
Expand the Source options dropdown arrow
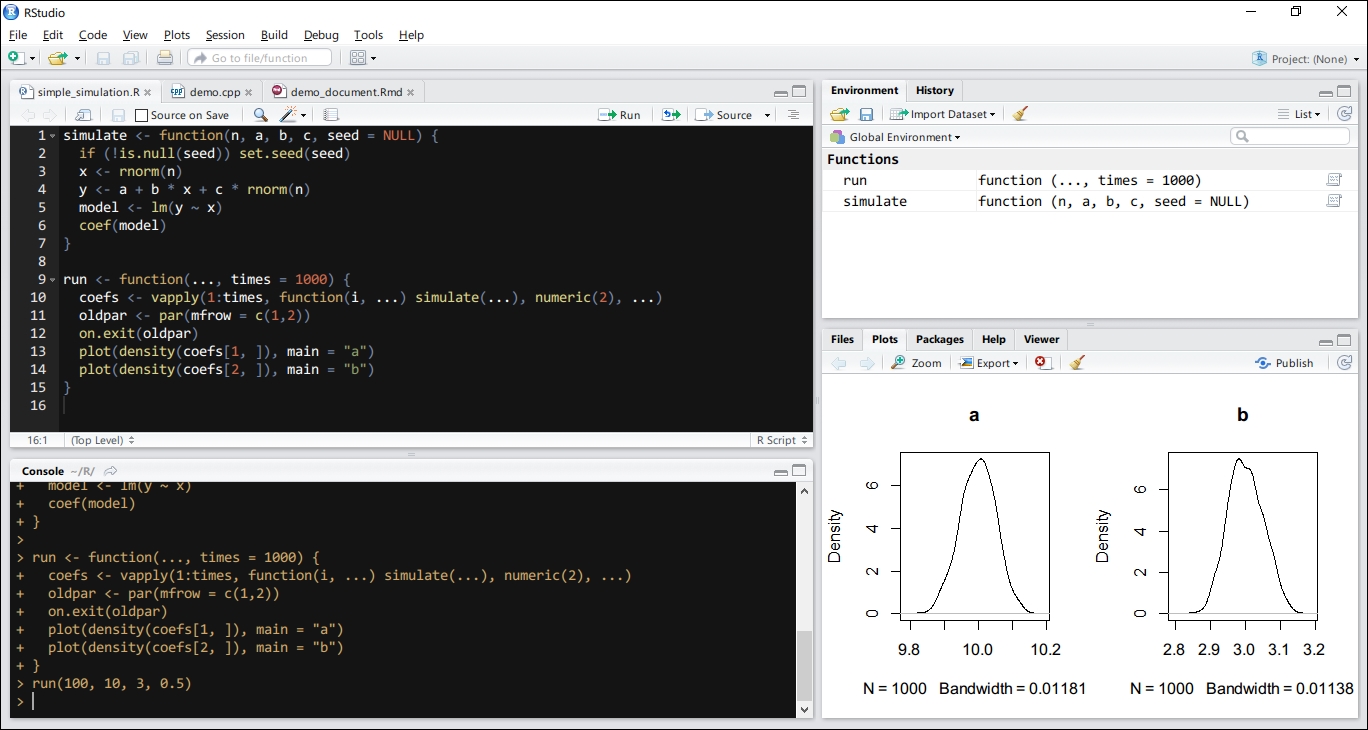(768, 116)
